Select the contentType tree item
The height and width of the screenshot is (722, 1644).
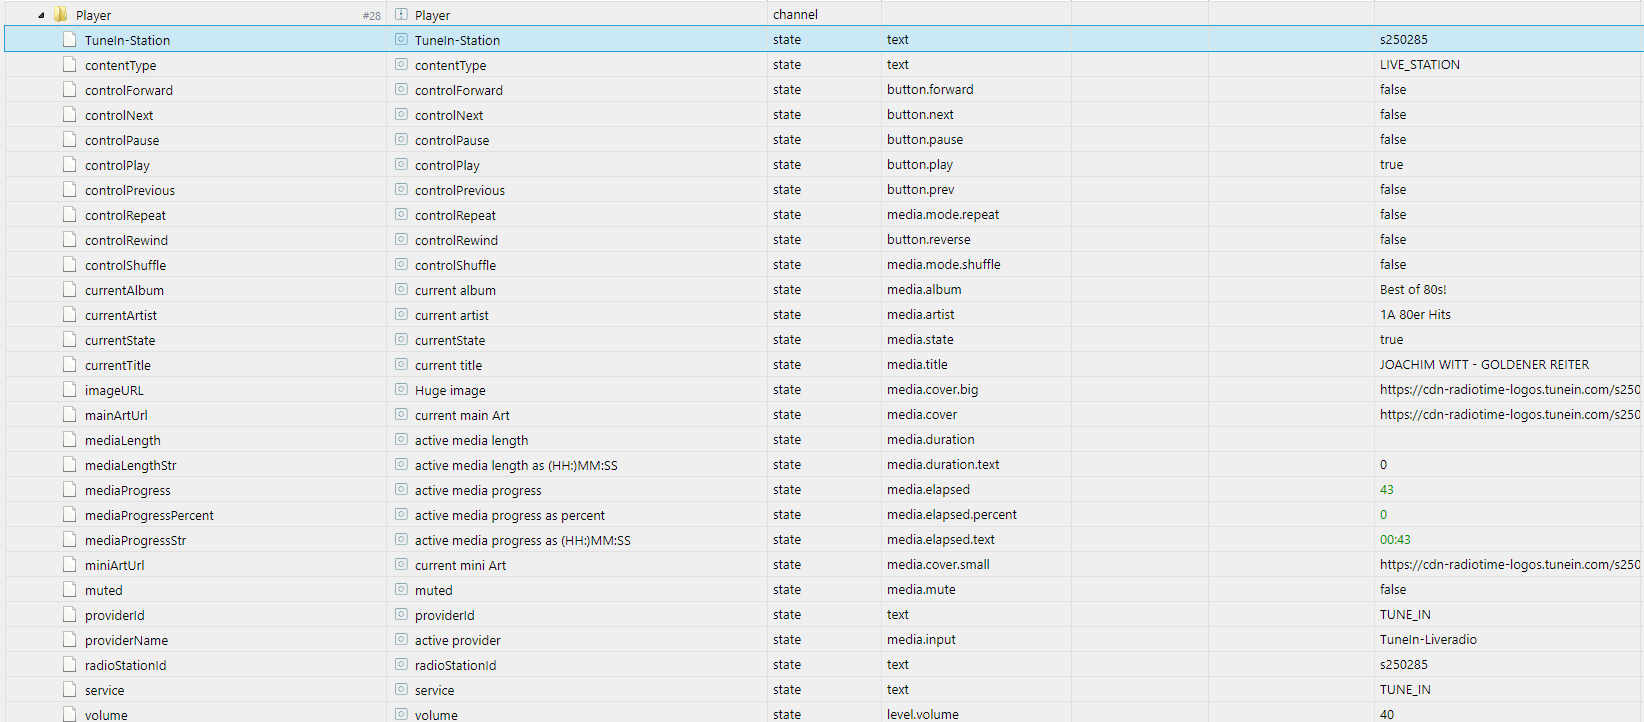(x=120, y=65)
